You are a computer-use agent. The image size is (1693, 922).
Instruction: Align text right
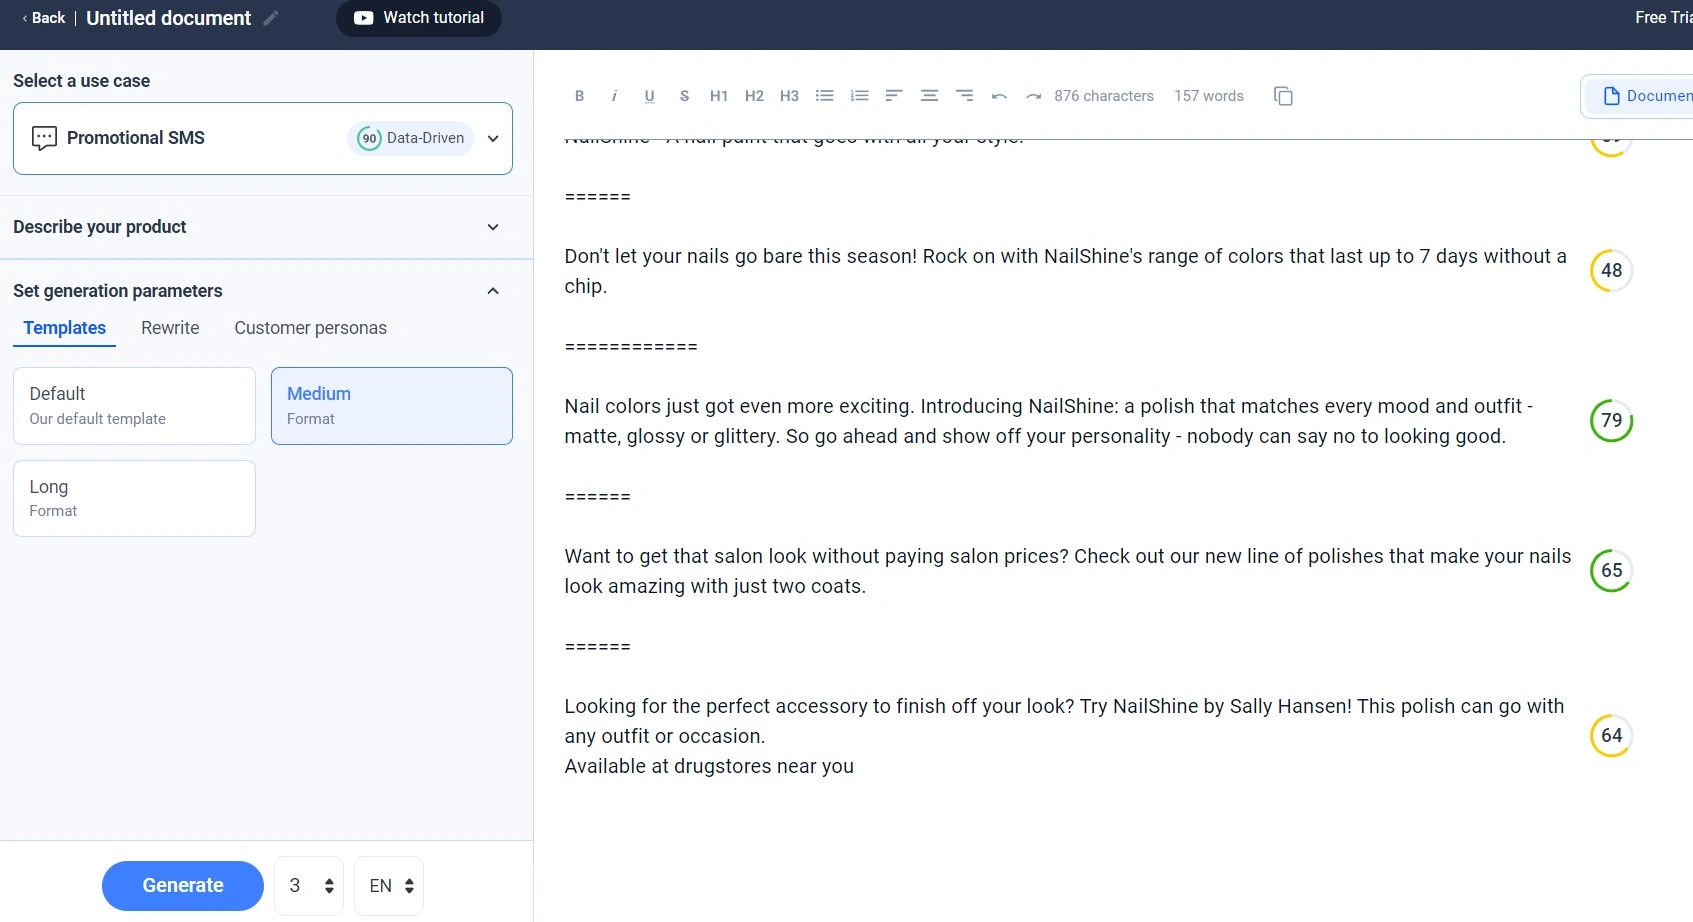point(964,96)
